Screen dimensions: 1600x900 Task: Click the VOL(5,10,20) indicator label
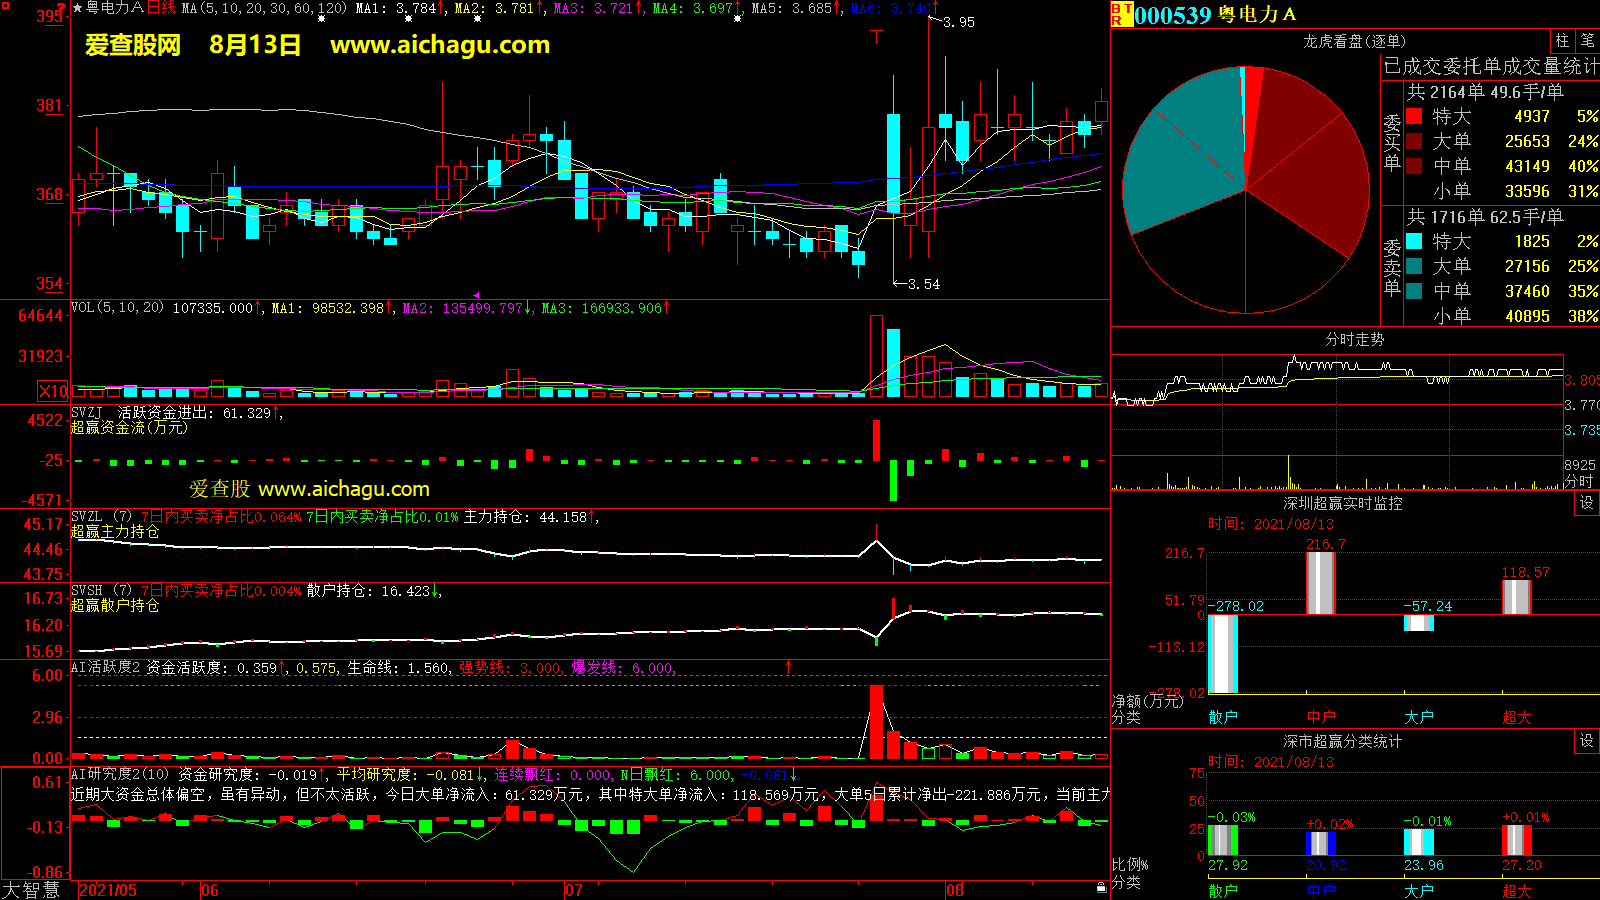click(117, 308)
